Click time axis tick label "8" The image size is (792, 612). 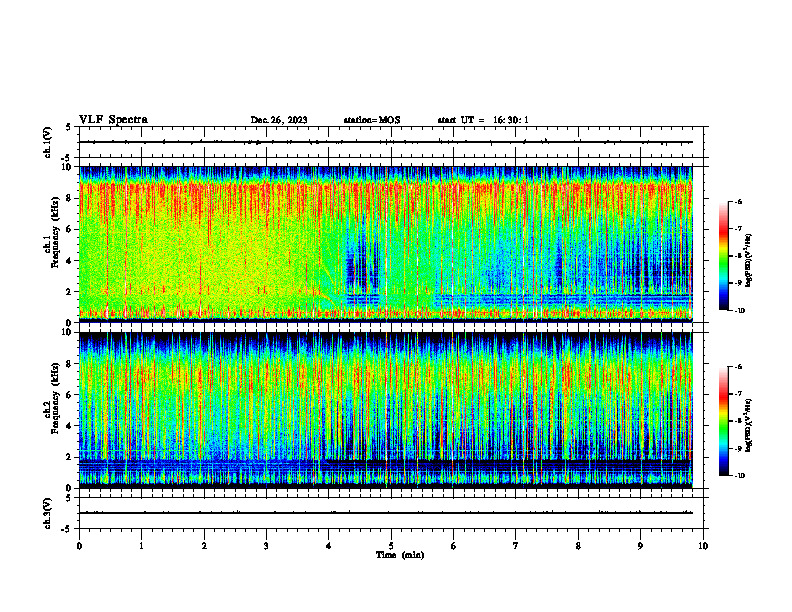click(578, 546)
